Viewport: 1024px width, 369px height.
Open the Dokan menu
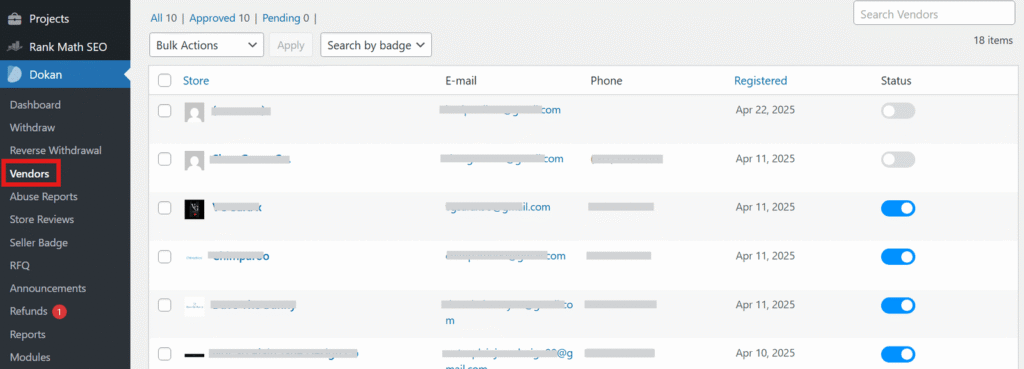[x=65, y=74]
